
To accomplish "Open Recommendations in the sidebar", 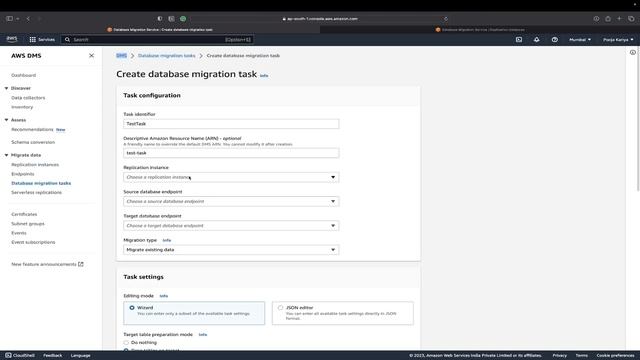I will pos(32,129).
